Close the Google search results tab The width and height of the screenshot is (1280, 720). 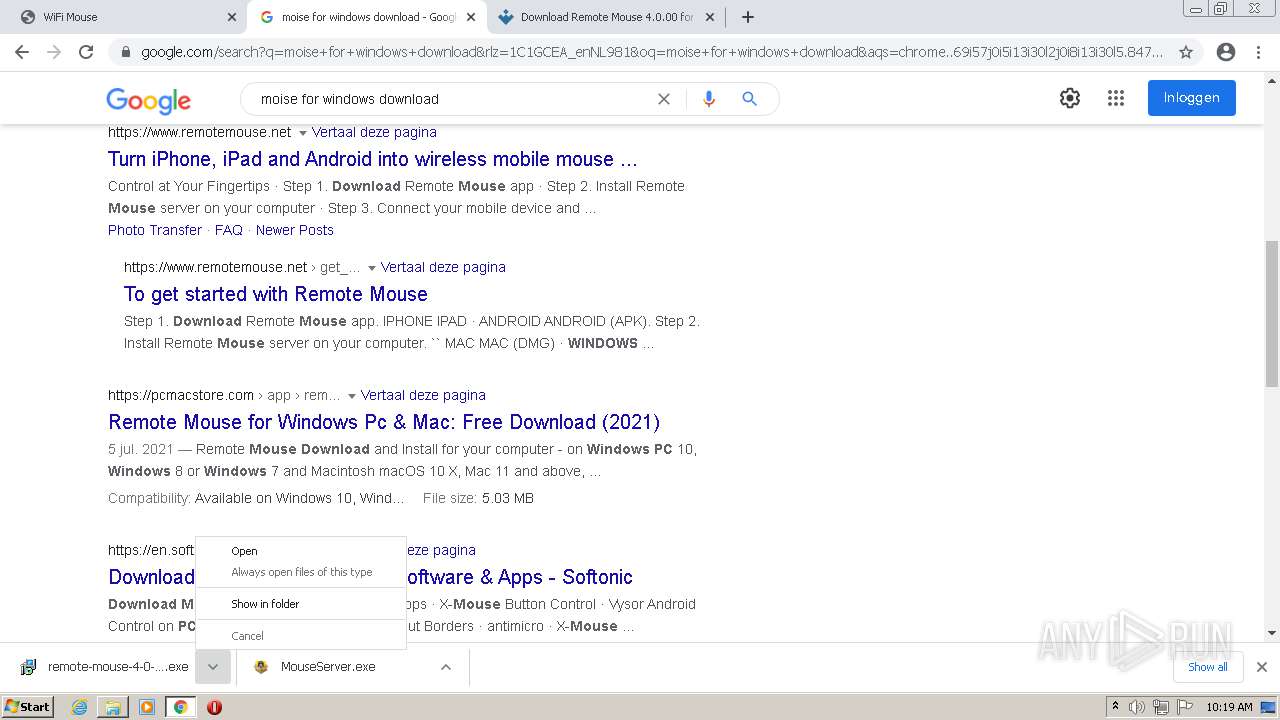pos(471,17)
